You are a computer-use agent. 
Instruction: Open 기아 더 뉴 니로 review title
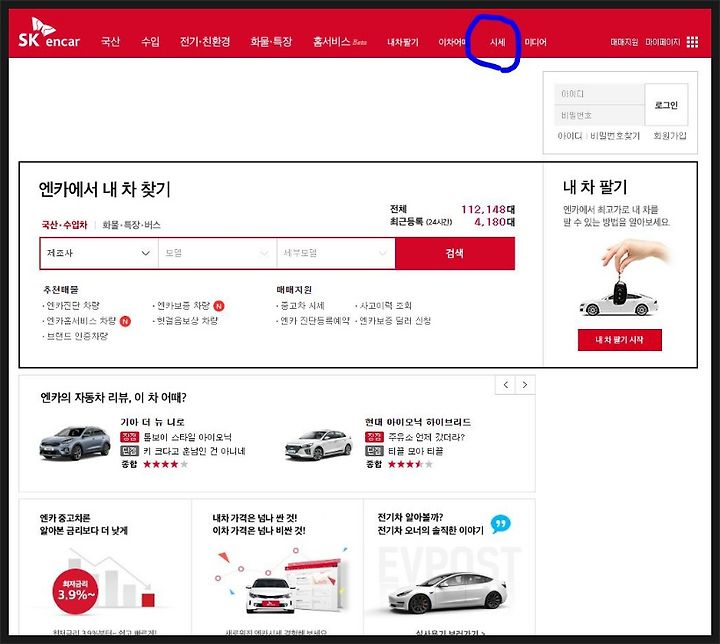[152, 422]
